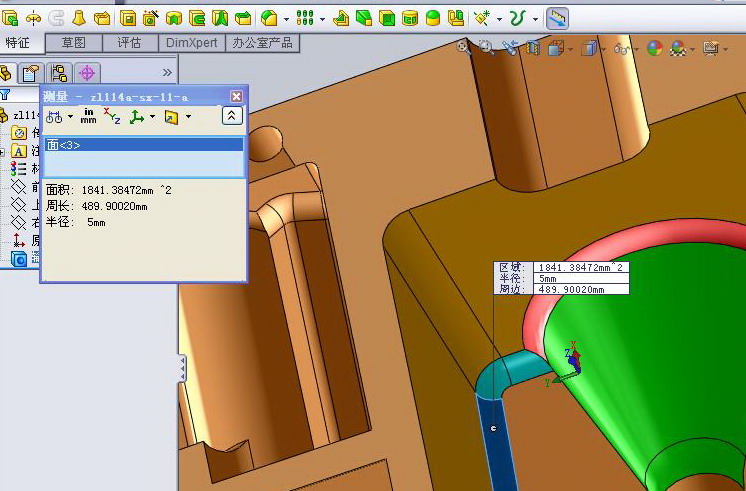746x491 pixels.
Task: Click the XYZ Relative To coordinate icon
Action: pos(137,117)
